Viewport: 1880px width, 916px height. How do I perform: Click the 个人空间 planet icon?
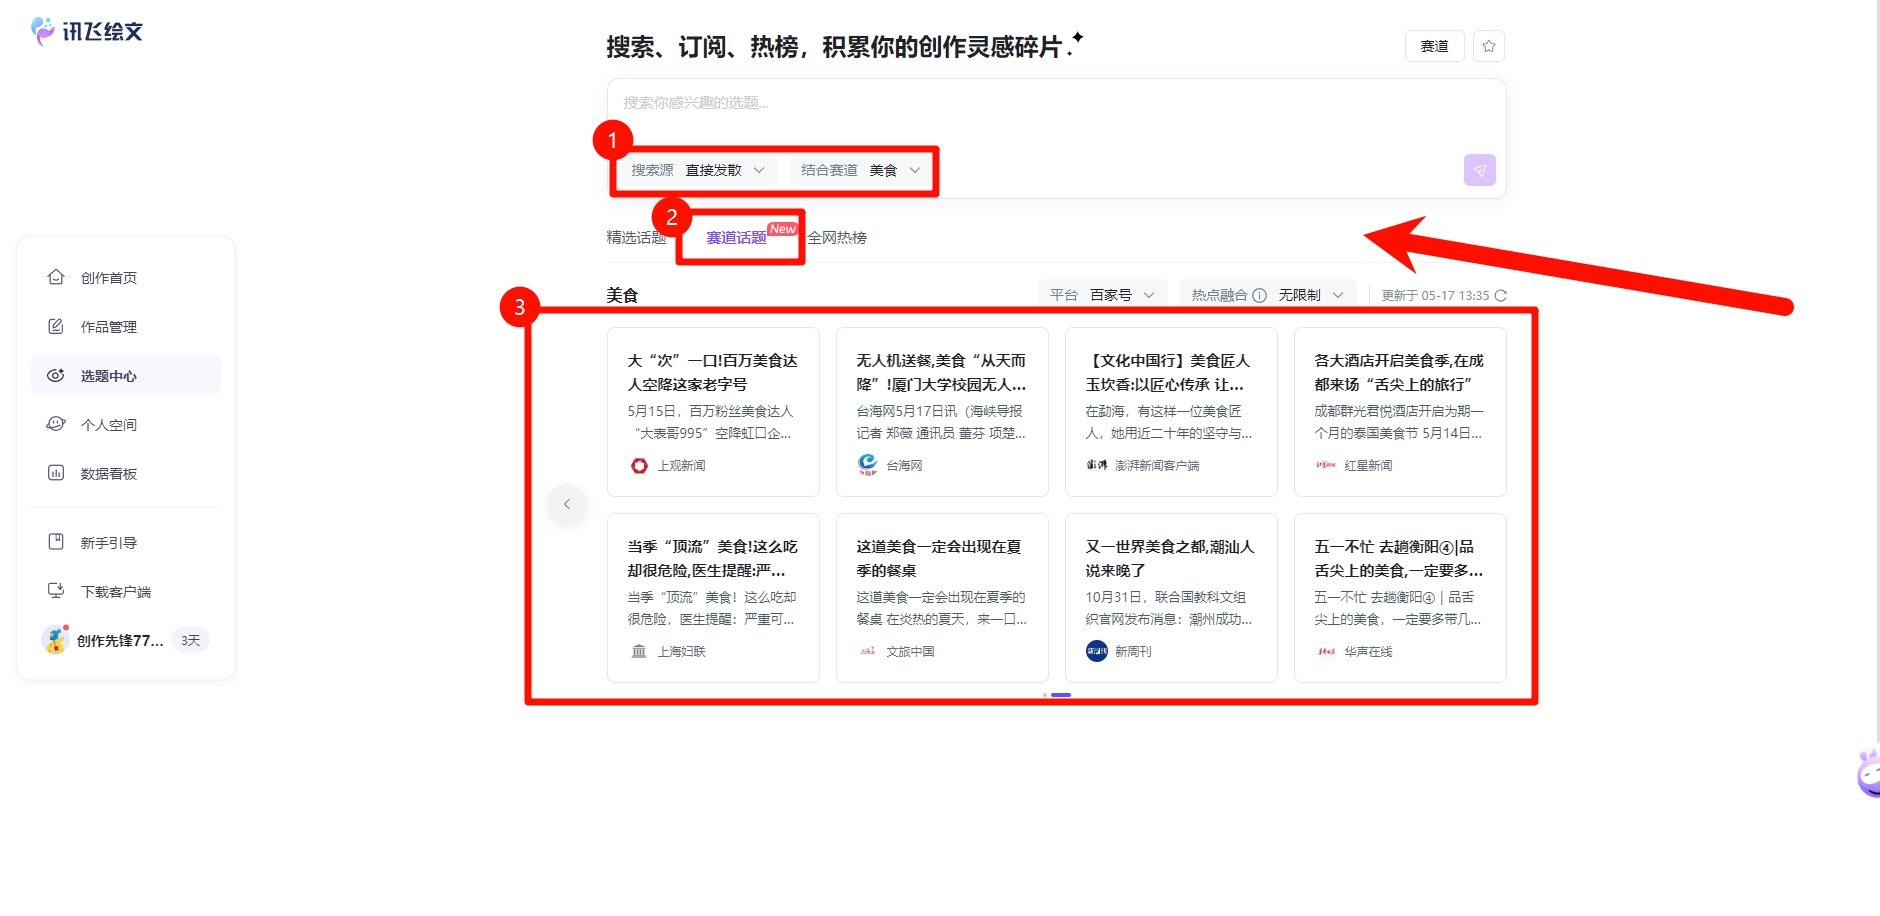[56, 424]
